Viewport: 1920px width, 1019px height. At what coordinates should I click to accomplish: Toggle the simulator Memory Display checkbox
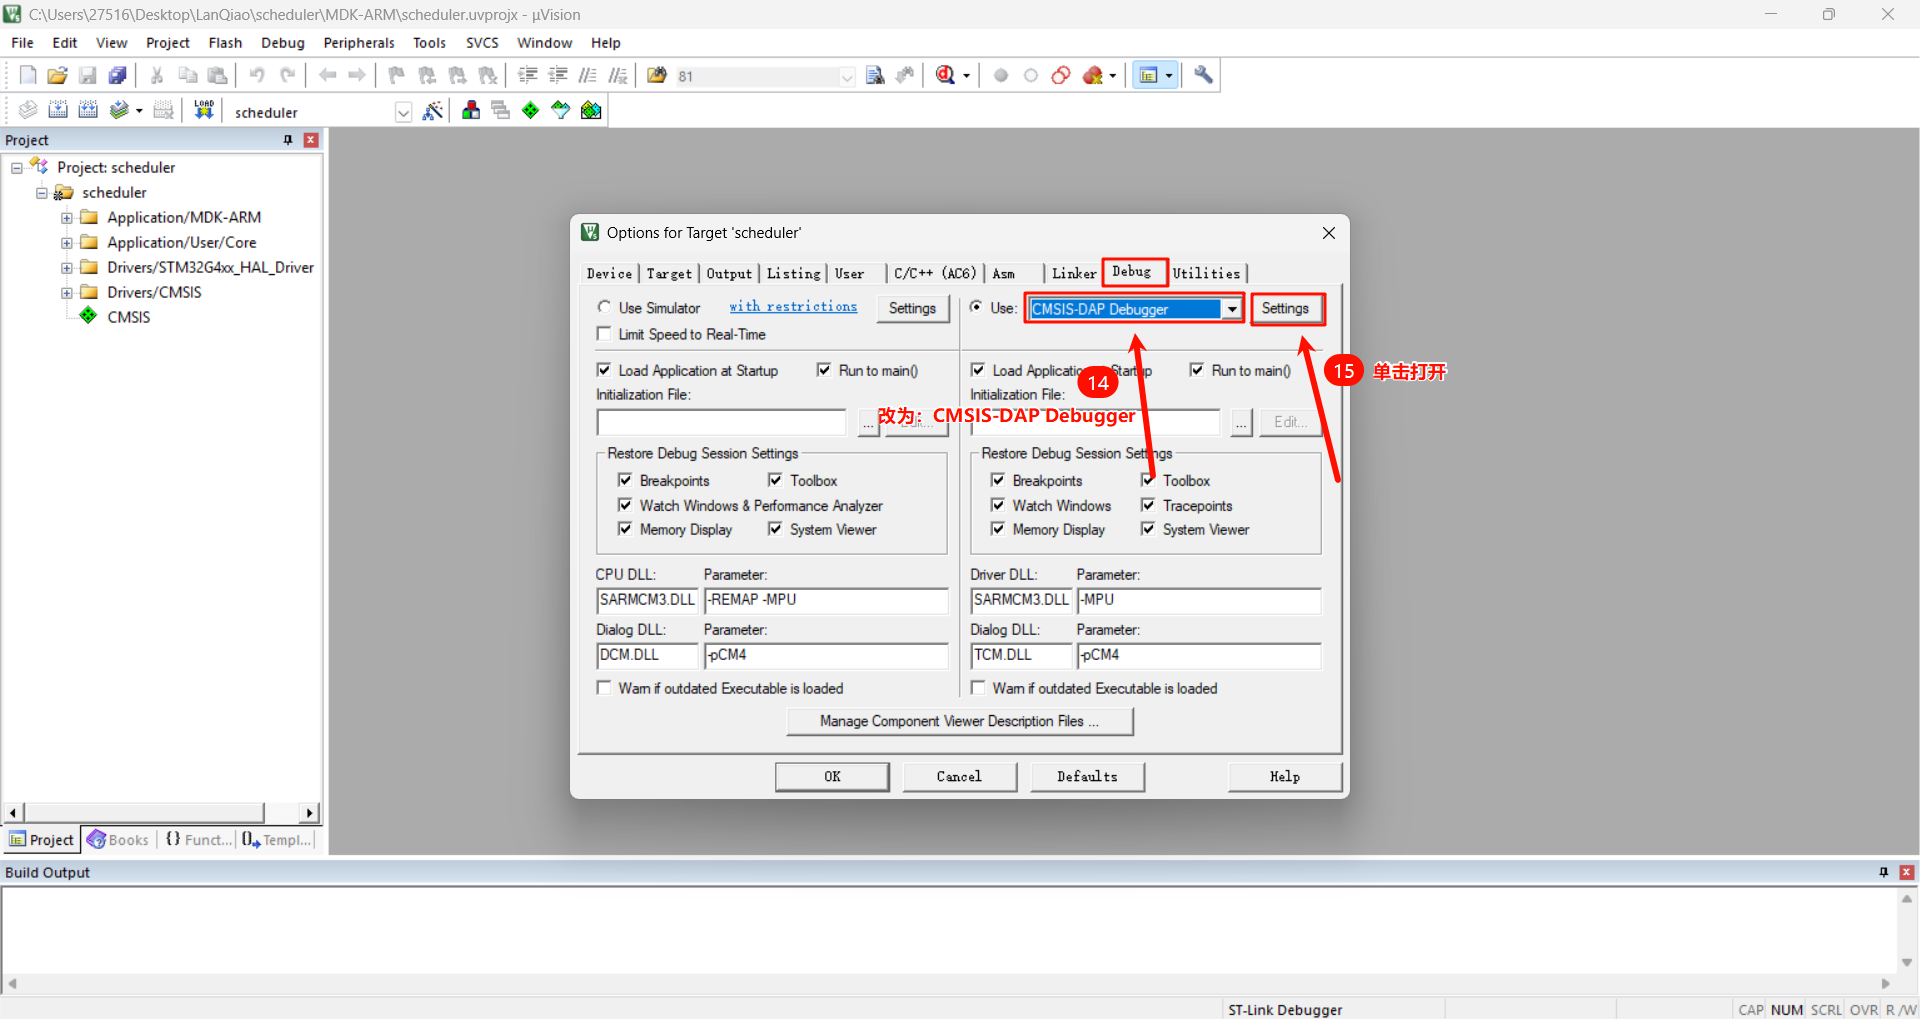click(x=625, y=529)
